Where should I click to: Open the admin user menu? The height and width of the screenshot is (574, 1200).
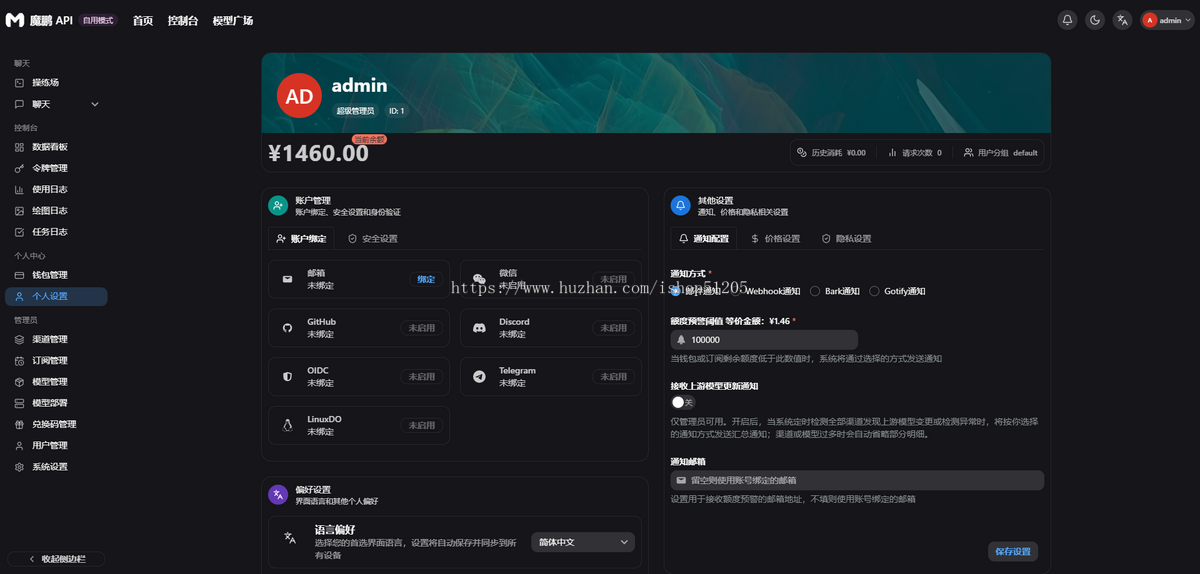coord(1167,20)
